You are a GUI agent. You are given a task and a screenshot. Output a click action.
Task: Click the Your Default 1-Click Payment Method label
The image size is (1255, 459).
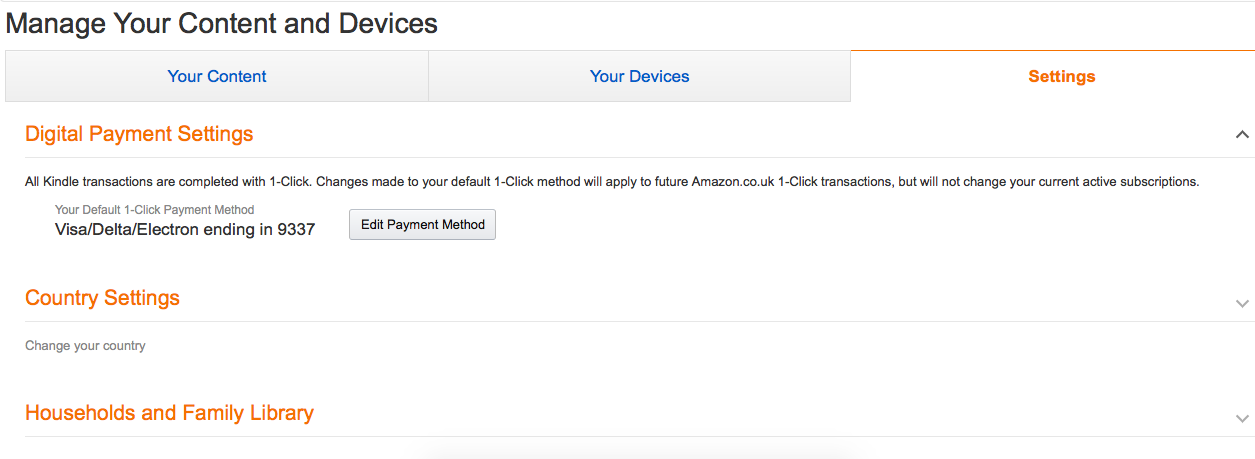(154, 210)
